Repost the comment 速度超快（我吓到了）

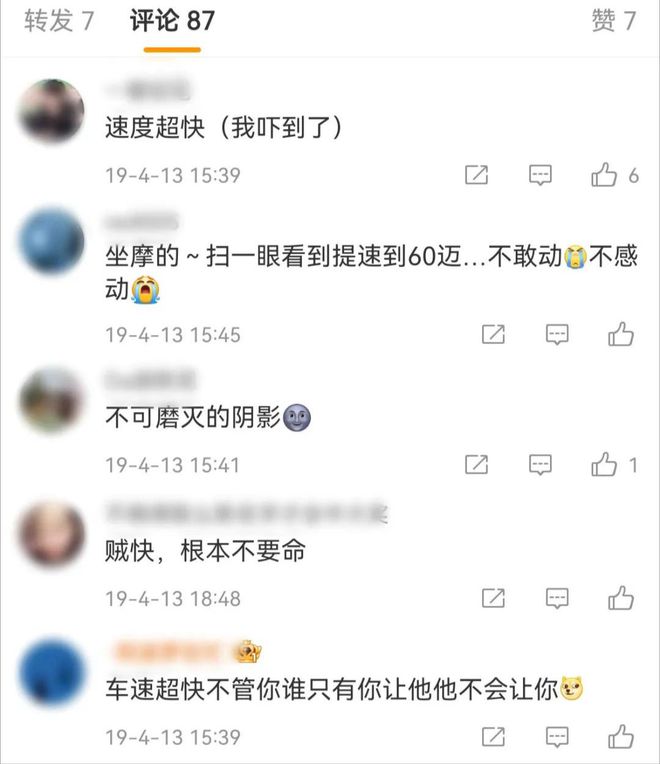[x=476, y=175]
